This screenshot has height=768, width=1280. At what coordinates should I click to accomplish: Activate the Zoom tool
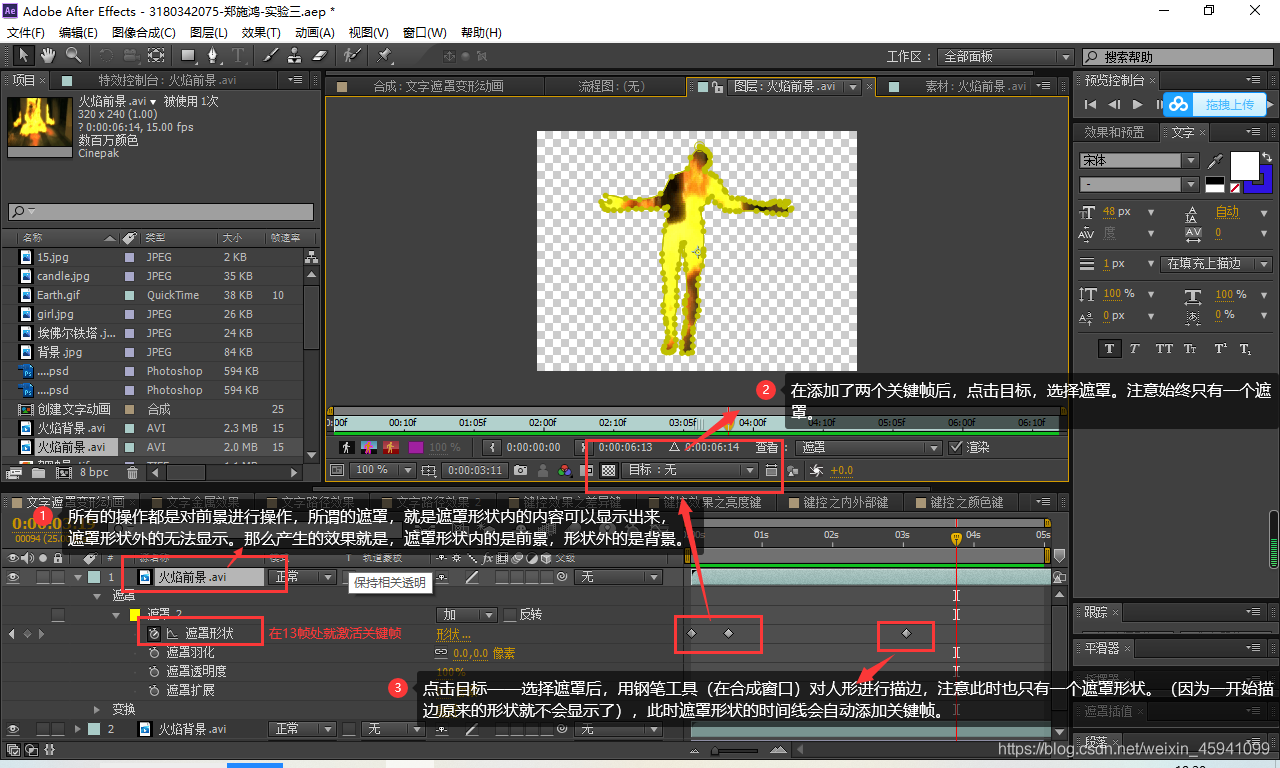coord(72,55)
